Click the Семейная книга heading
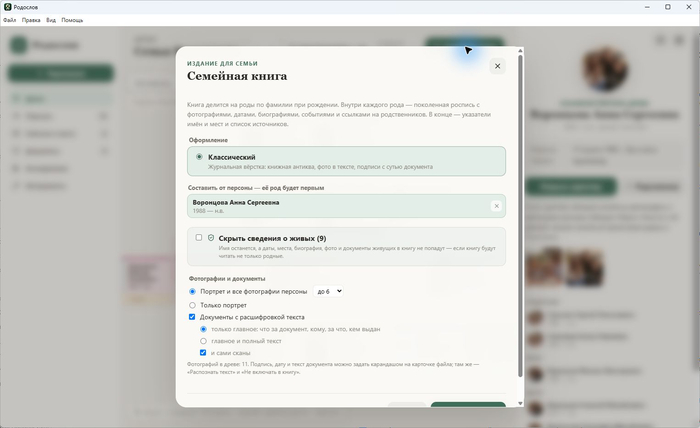 tap(237, 76)
